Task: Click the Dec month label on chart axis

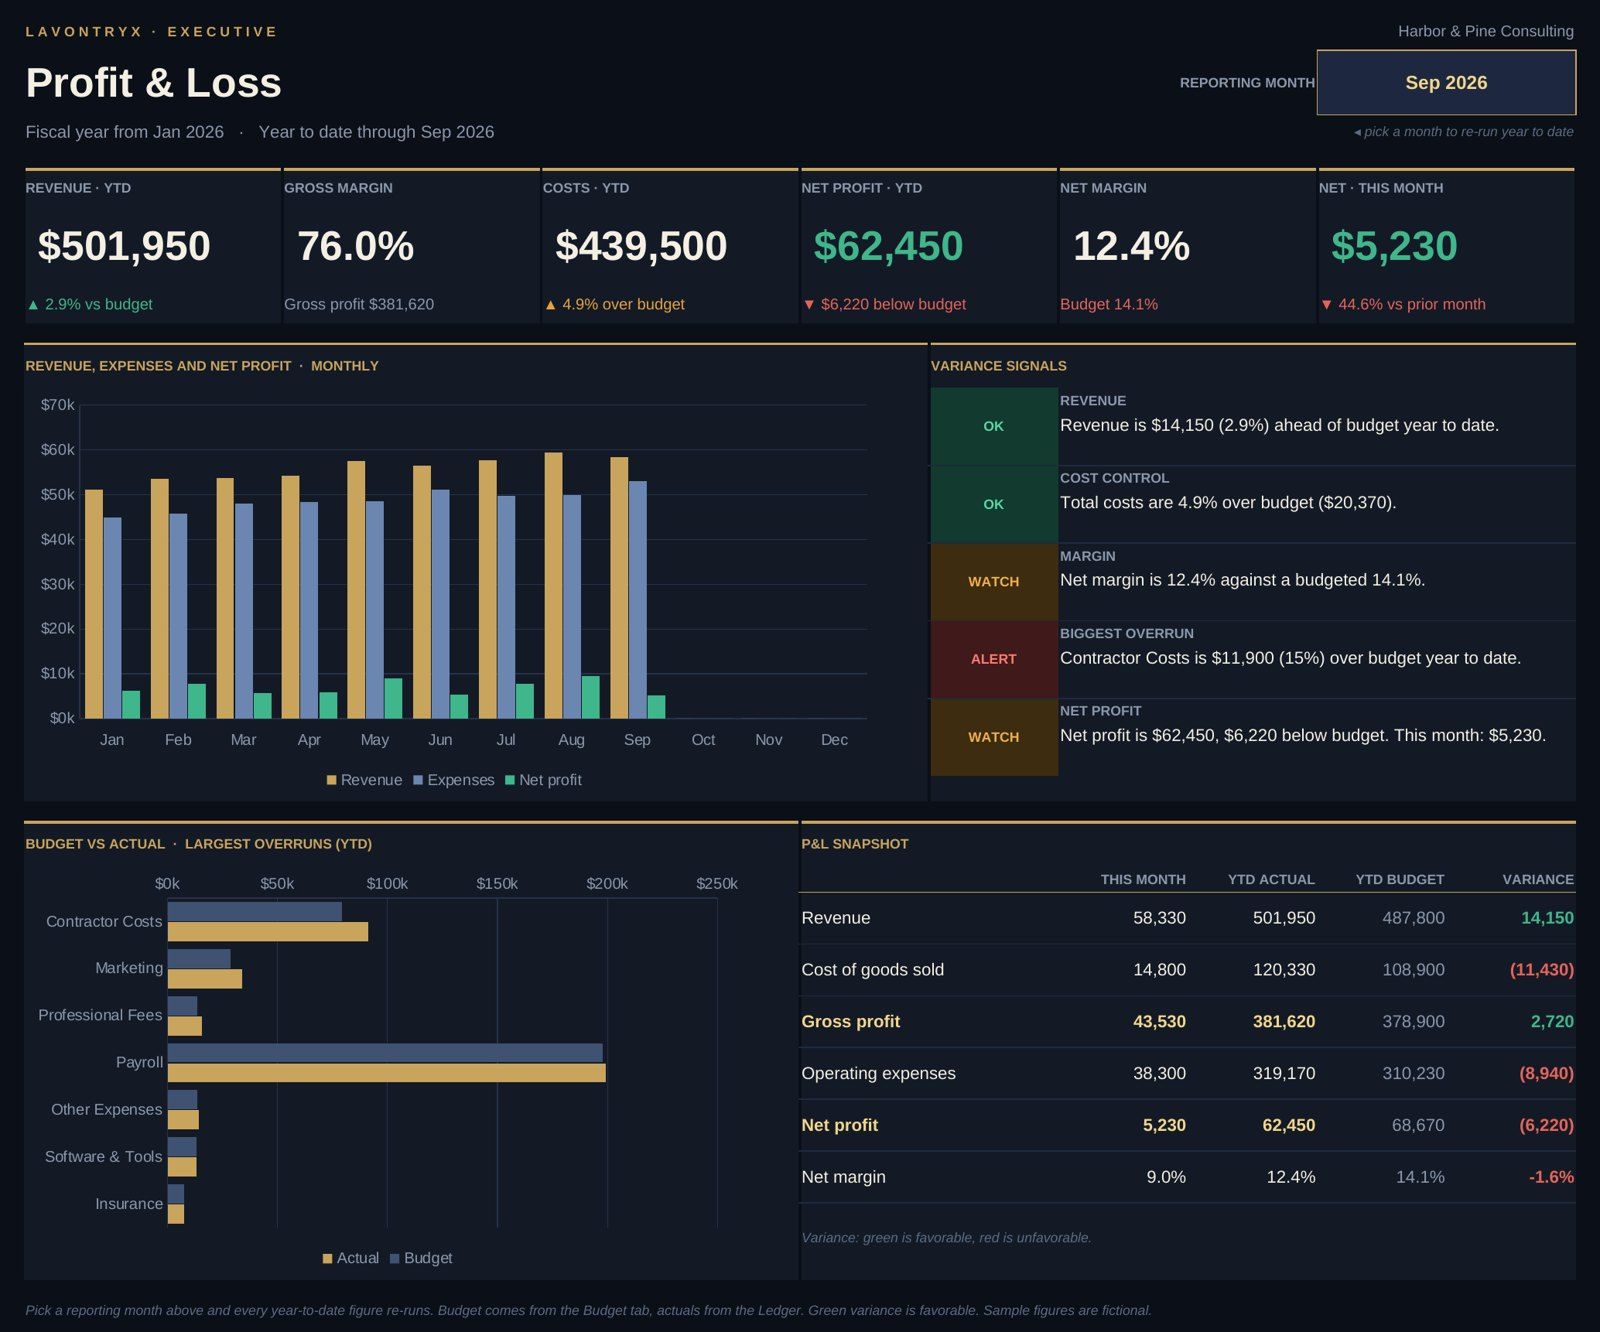Action: [834, 740]
